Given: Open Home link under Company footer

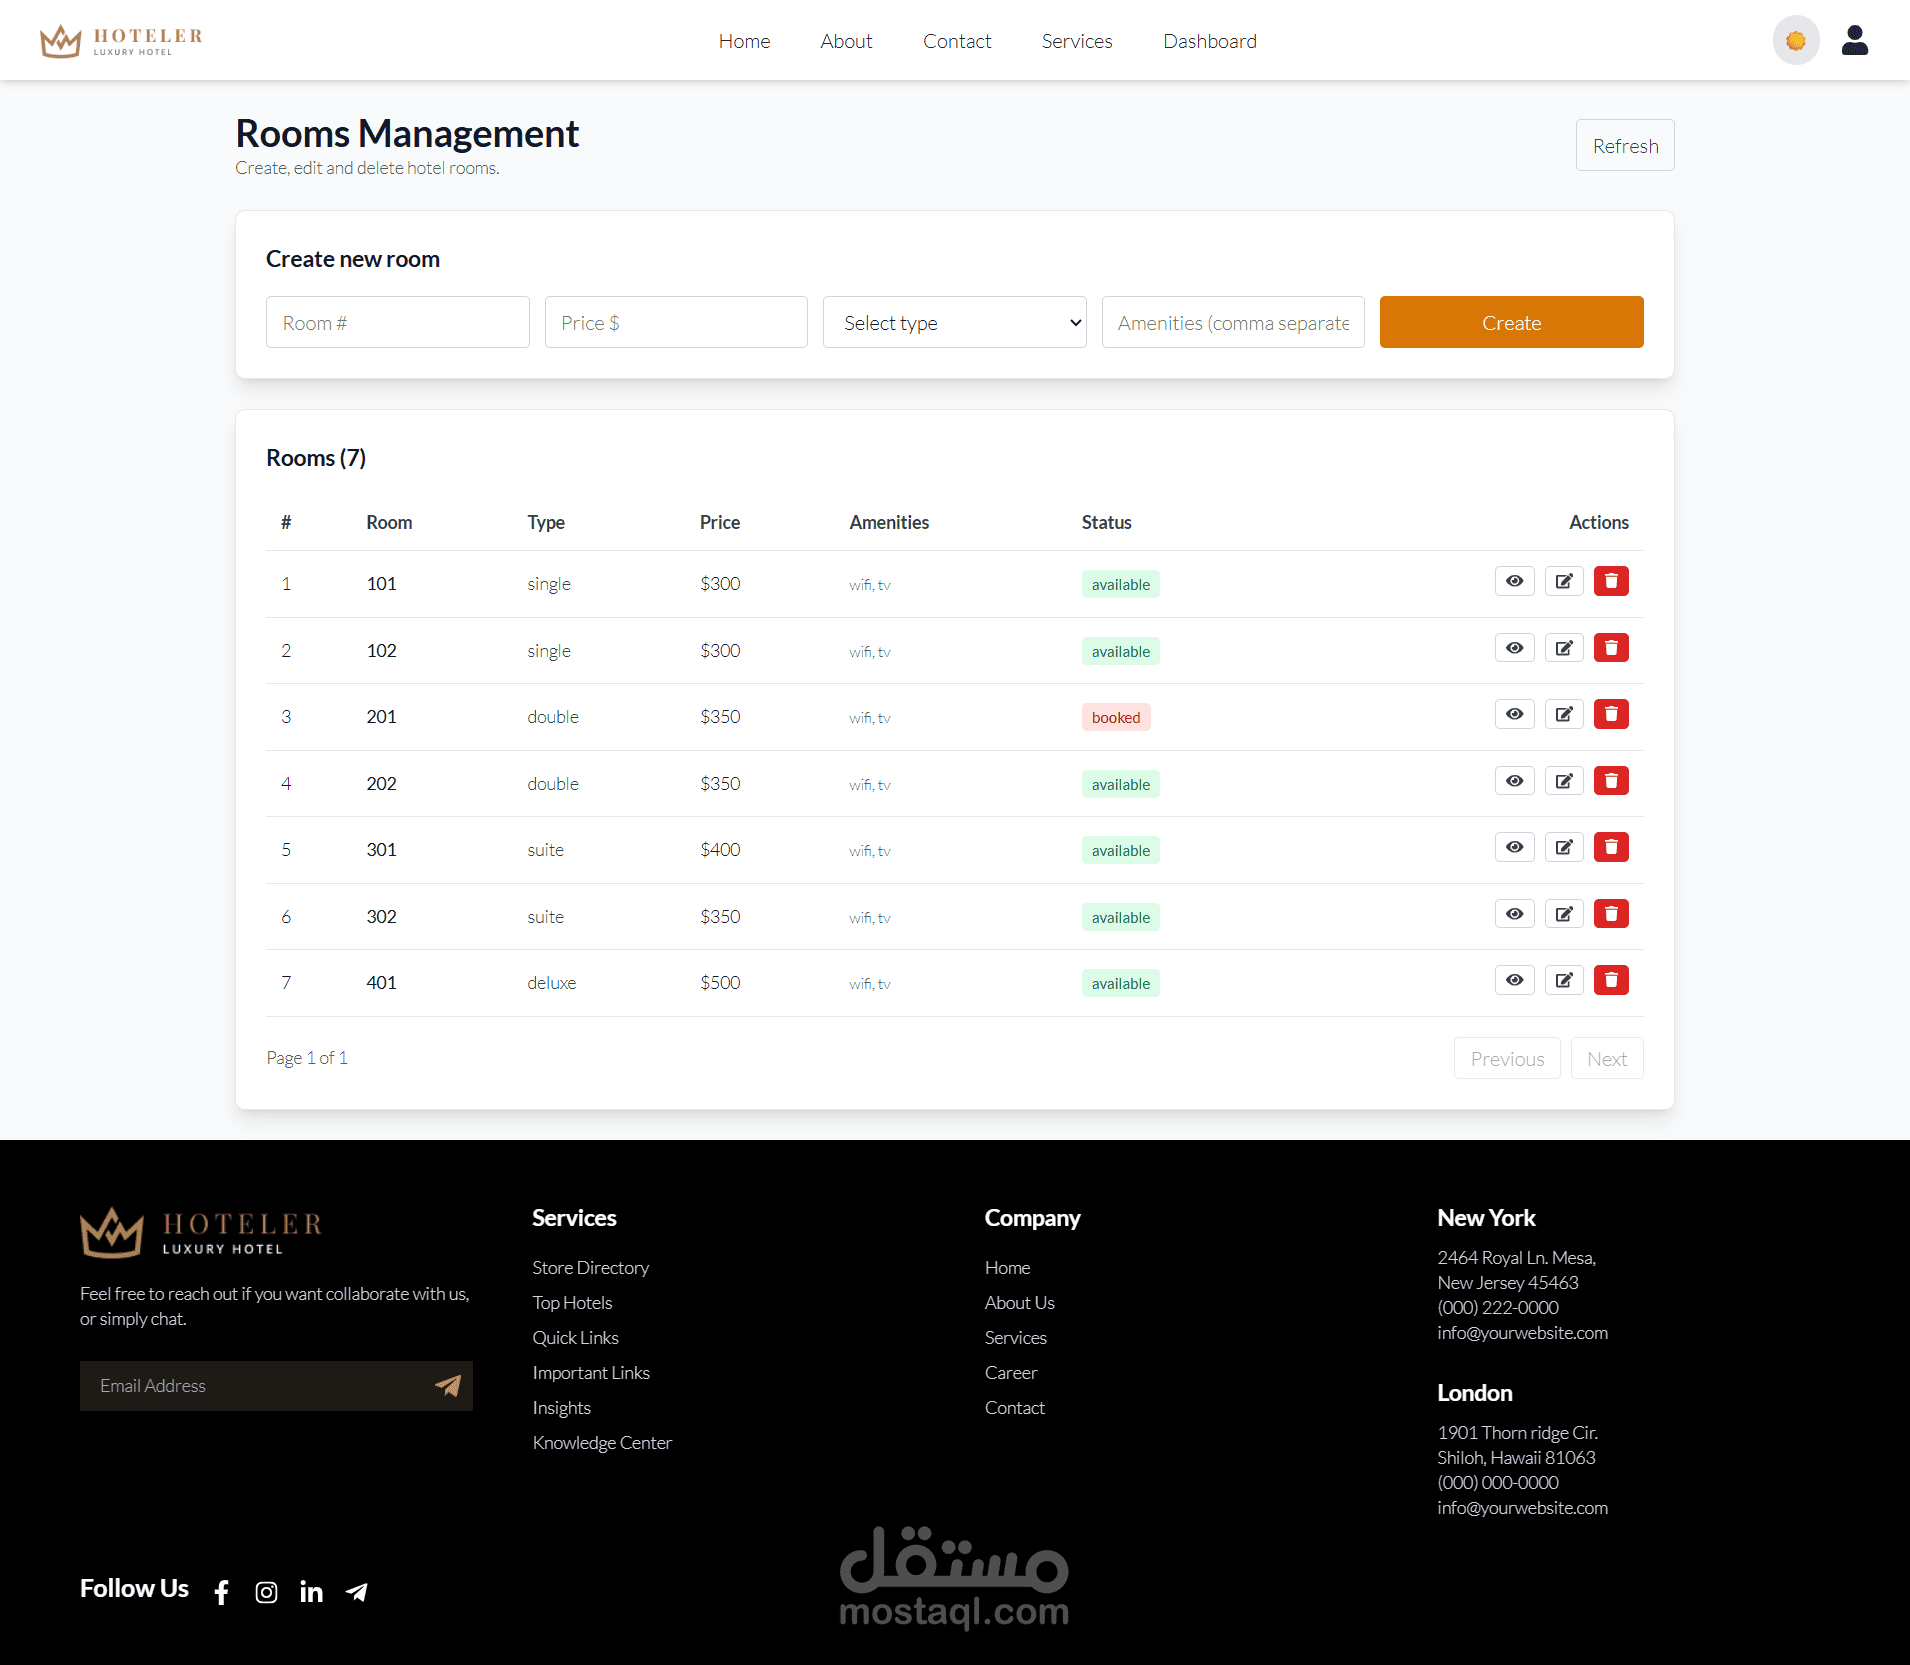Looking at the screenshot, I should [1007, 1267].
